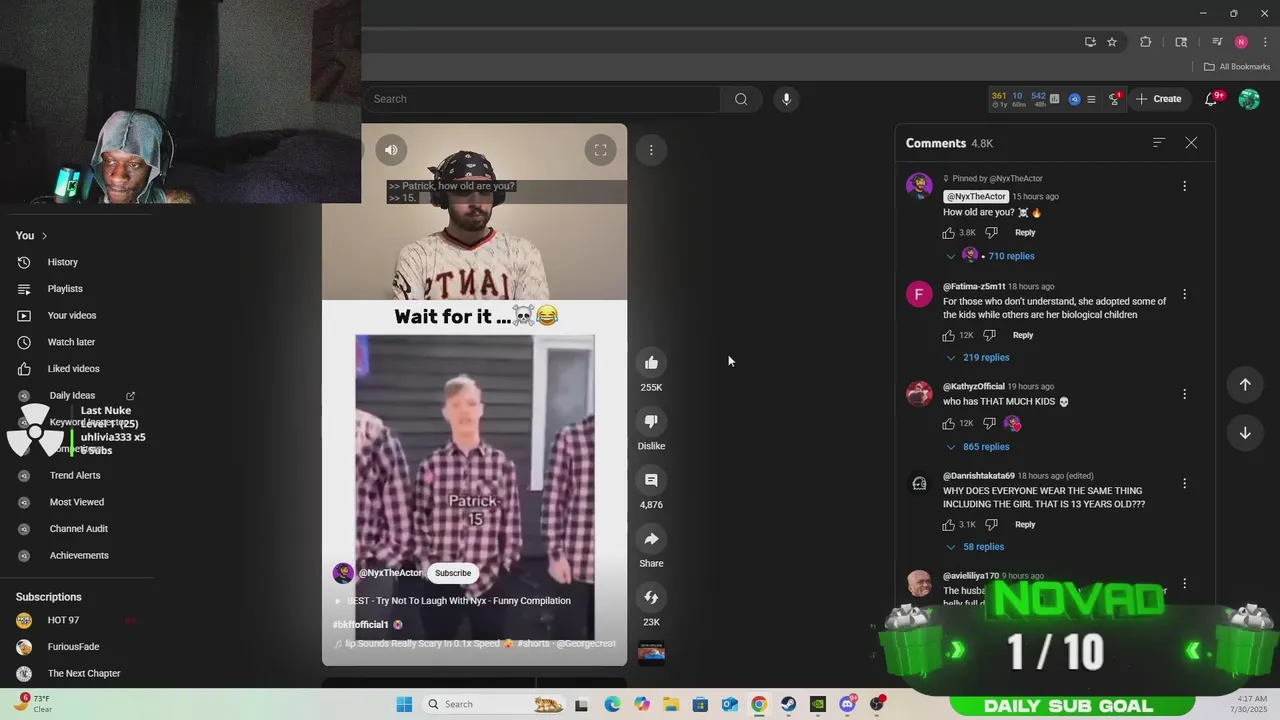Viewport: 1280px width, 720px height.
Task: Like the Short with 255K likes
Action: click(x=651, y=362)
